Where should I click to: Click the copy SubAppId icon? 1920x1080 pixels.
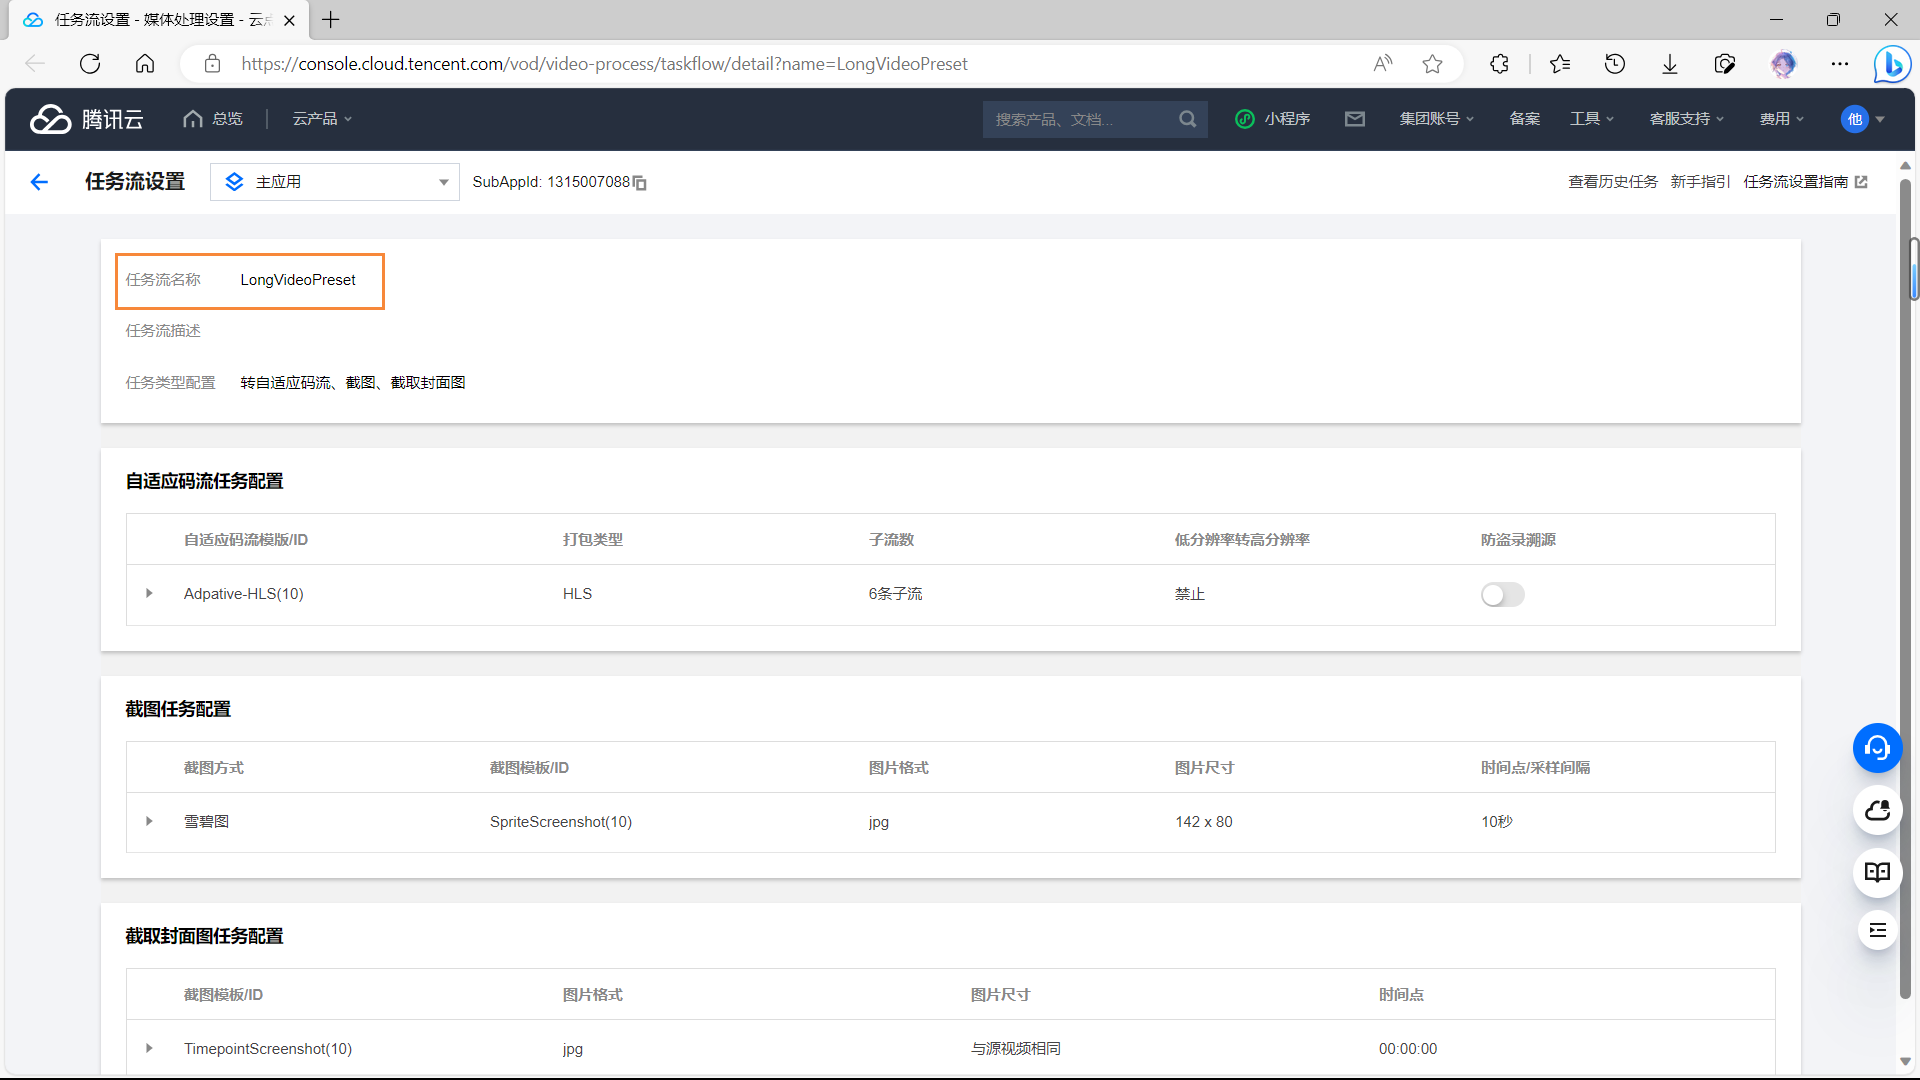click(x=640, y=183)
